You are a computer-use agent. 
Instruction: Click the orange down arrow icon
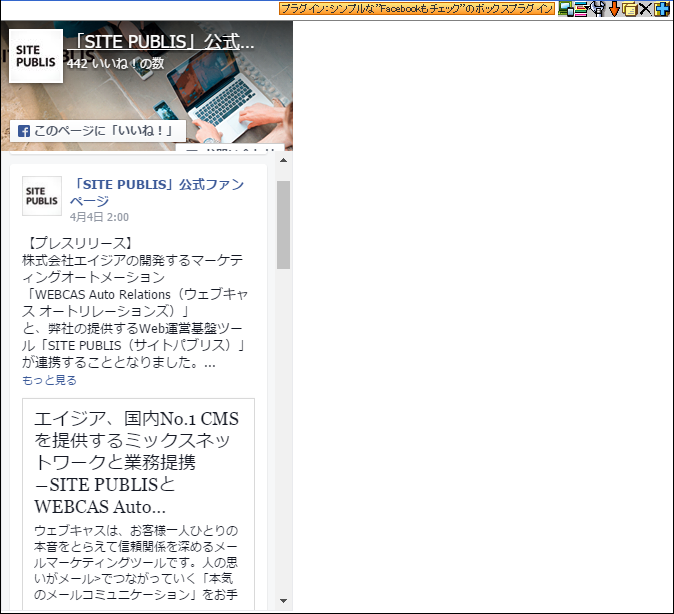pos(614,9)
